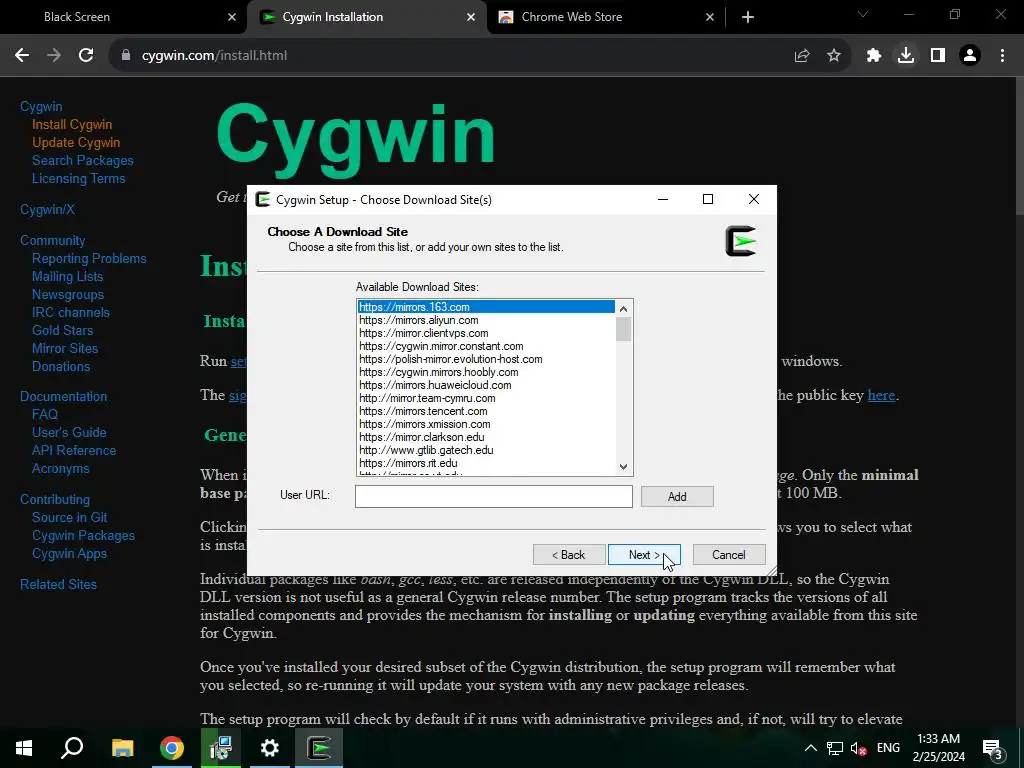Open the Licensing Terms sidebar link

pos(78,178)
